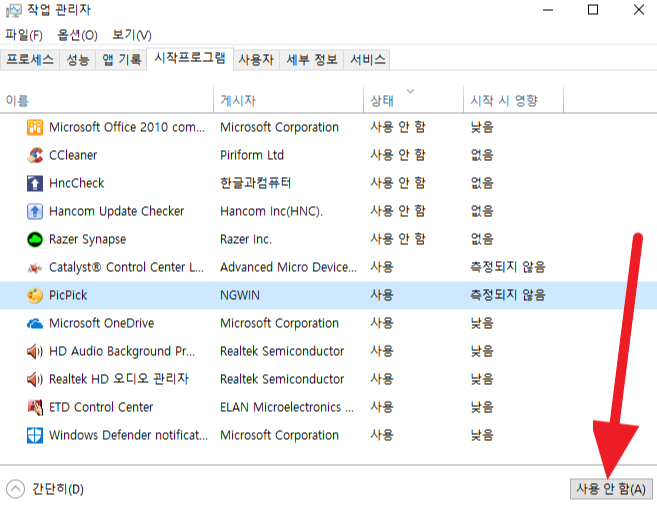The height and width of the screenshot is (508, 657).
Task: Collapse view with the 간단히(D) arrow icon
Action: pos(16,489)
